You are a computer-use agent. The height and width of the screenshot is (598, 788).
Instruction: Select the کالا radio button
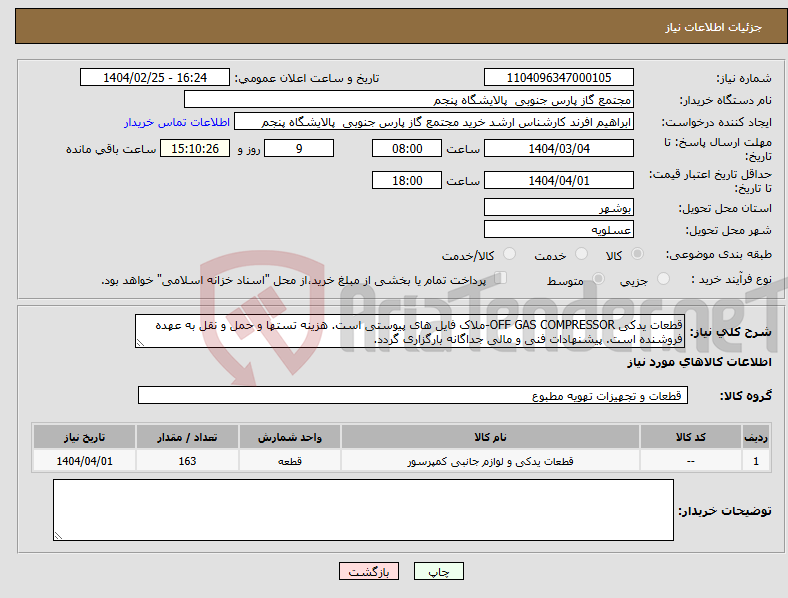tap(637, 254)
